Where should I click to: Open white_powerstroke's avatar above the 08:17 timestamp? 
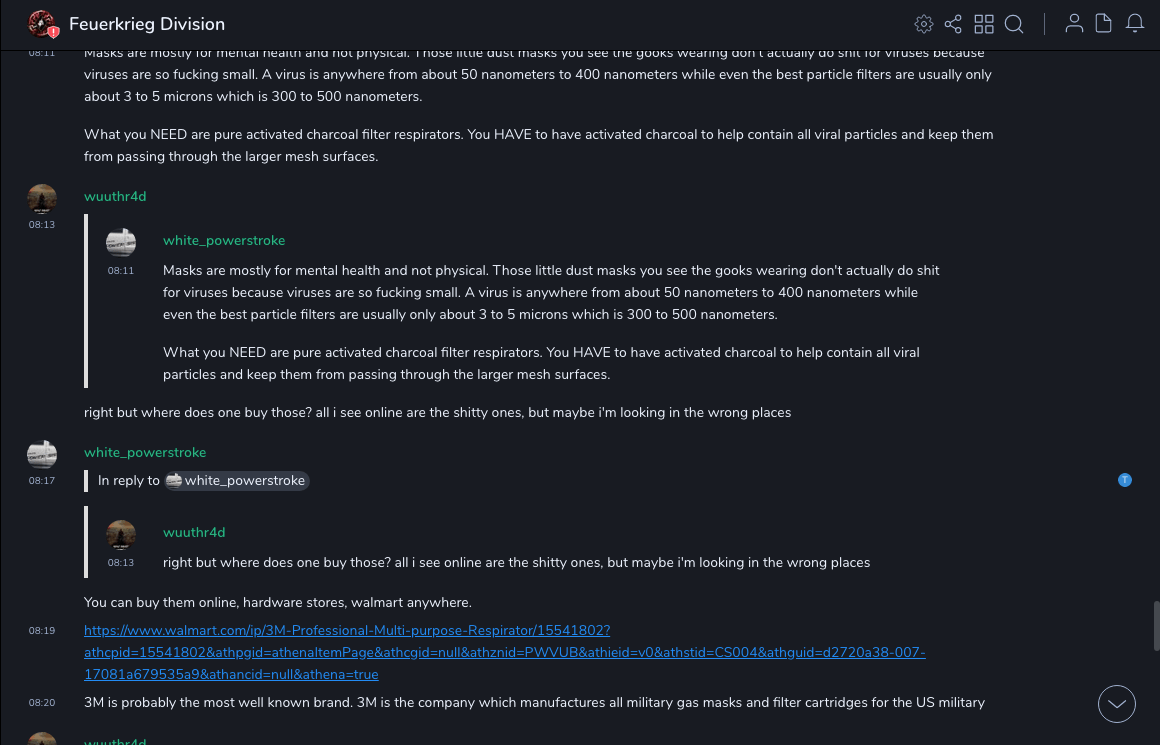(x=42, y=455)
